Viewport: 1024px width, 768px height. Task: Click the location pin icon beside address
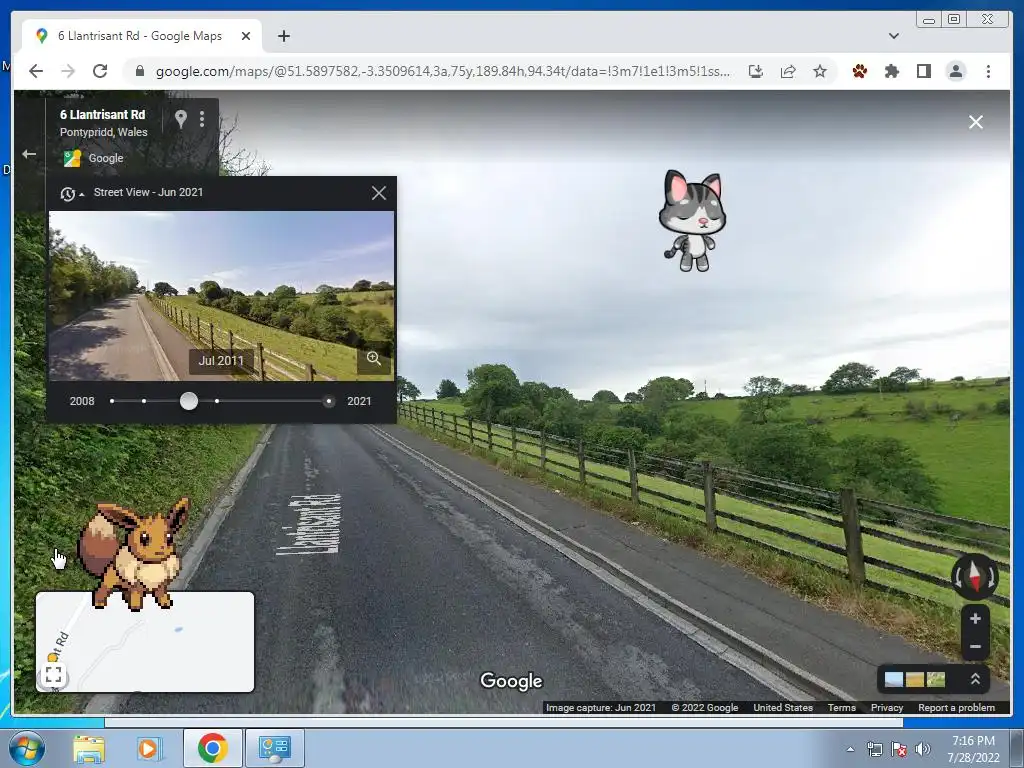pyautogui.click(x=181, y=118)
